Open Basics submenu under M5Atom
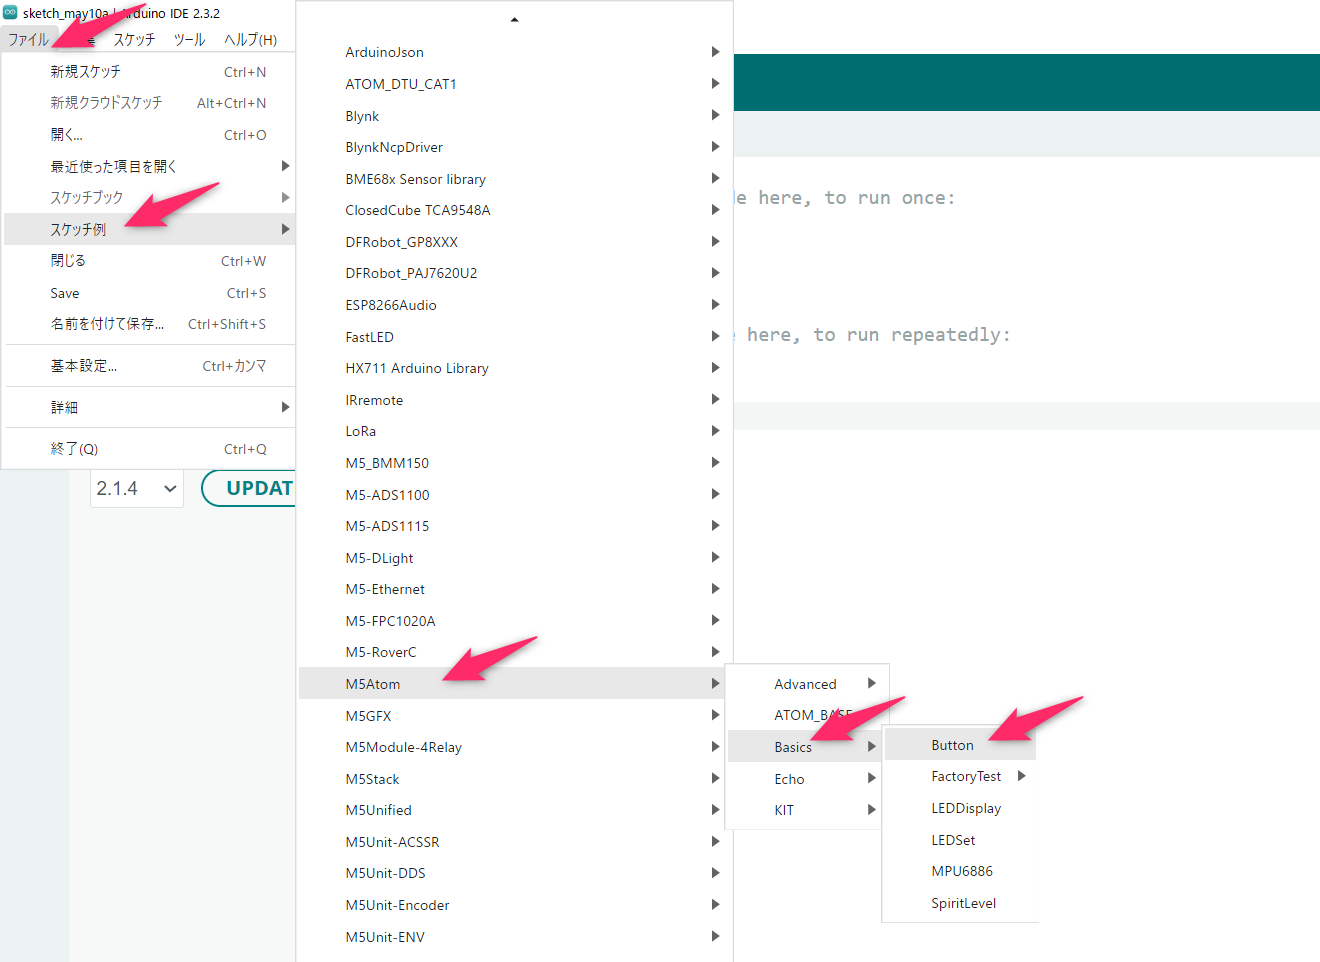This screenshot has height=962, width=1320. tap(806, 747)
